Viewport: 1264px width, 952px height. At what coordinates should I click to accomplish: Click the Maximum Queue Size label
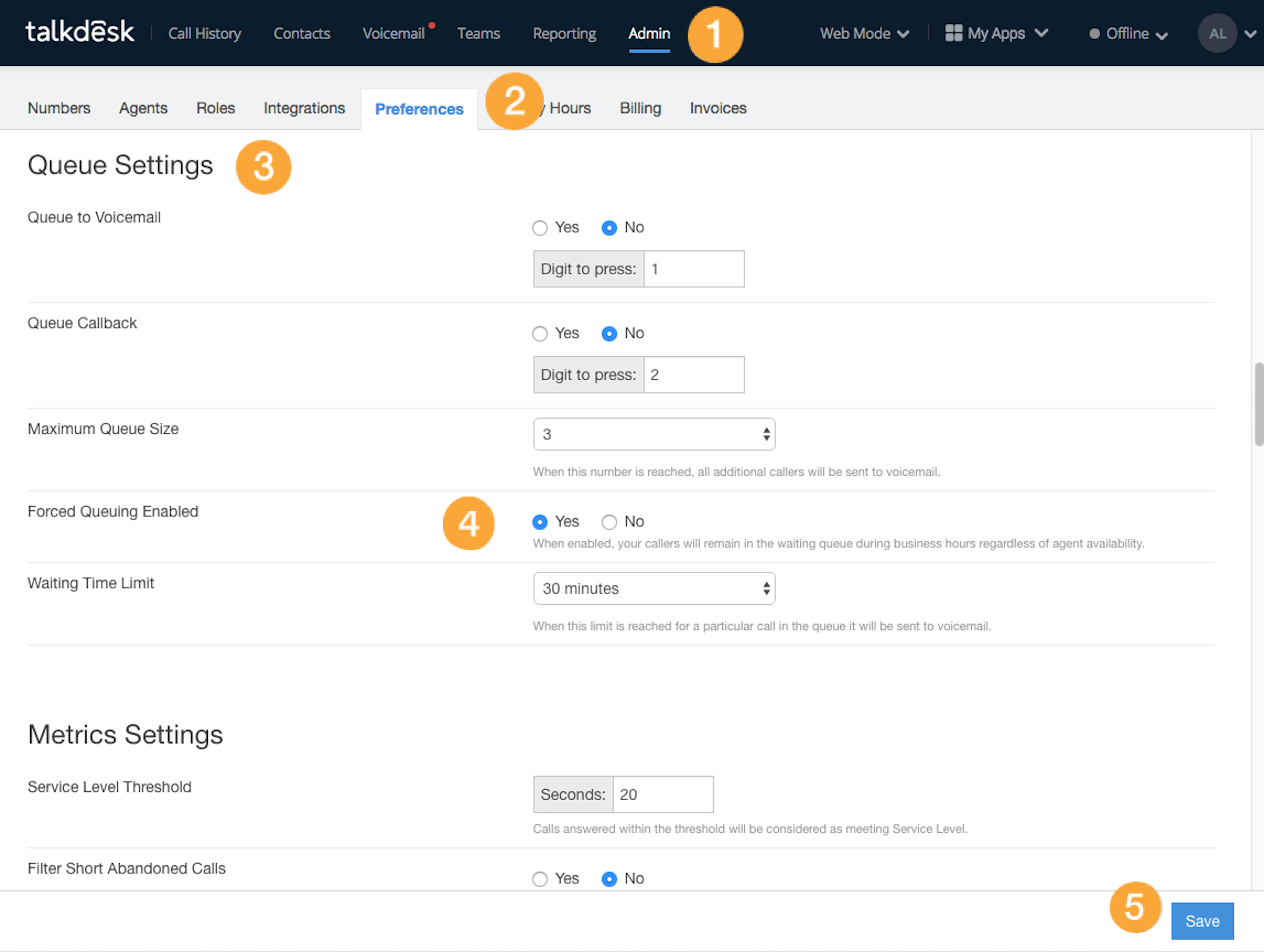coord(103,429)
